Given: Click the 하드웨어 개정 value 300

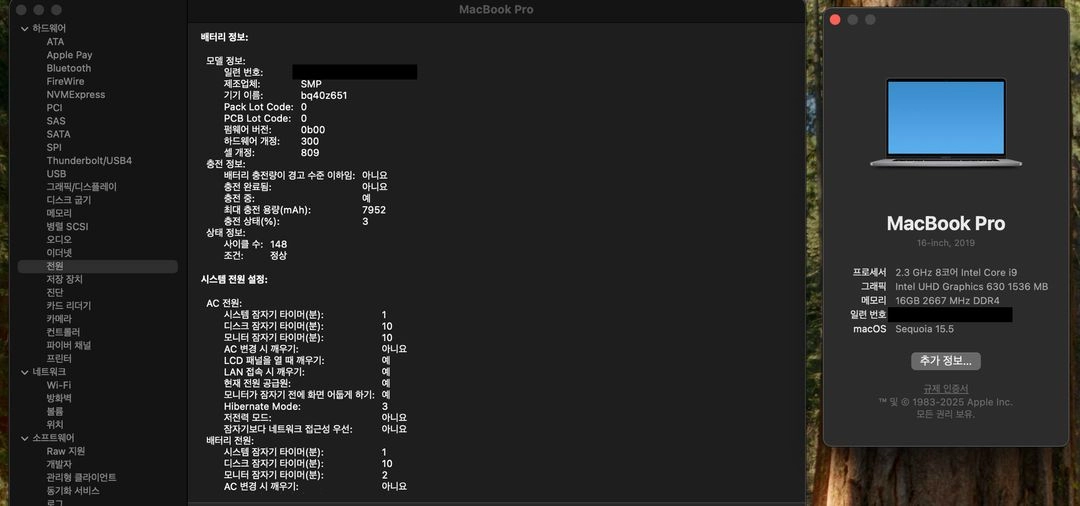Looking at the screenshot, I should tap(310, 141).
